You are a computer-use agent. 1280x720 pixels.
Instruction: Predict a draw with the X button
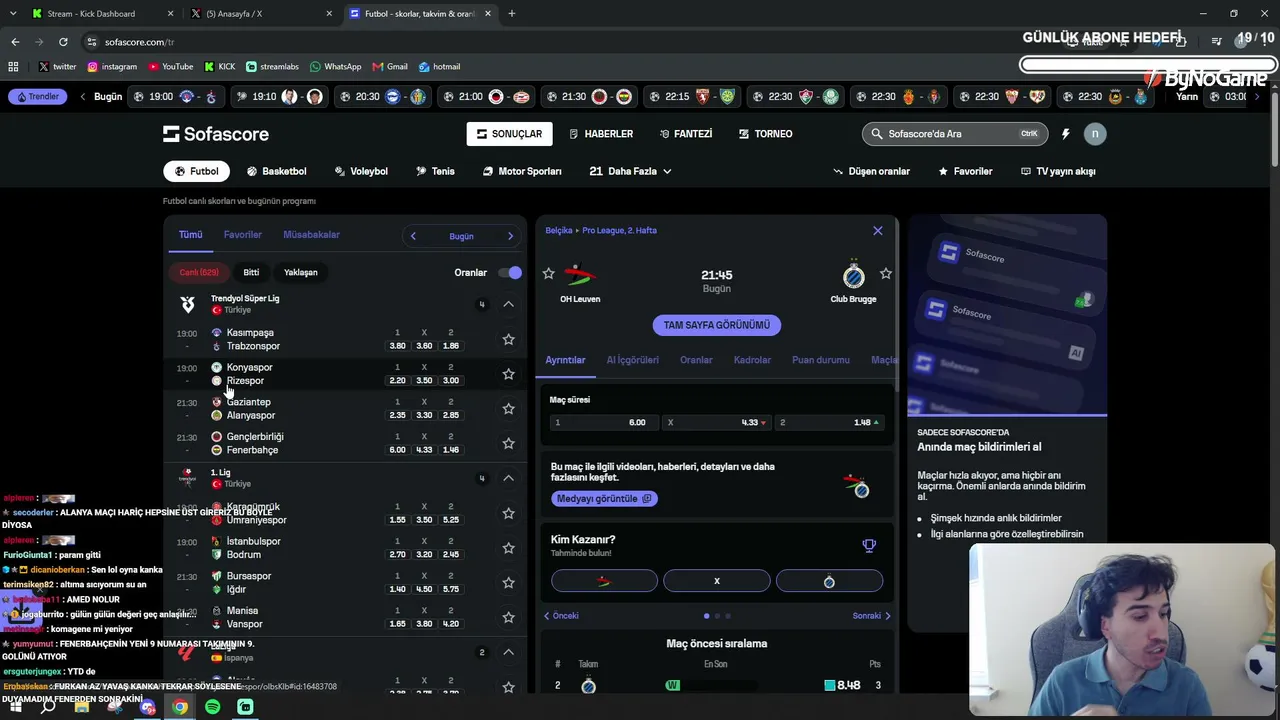point(716,581)
